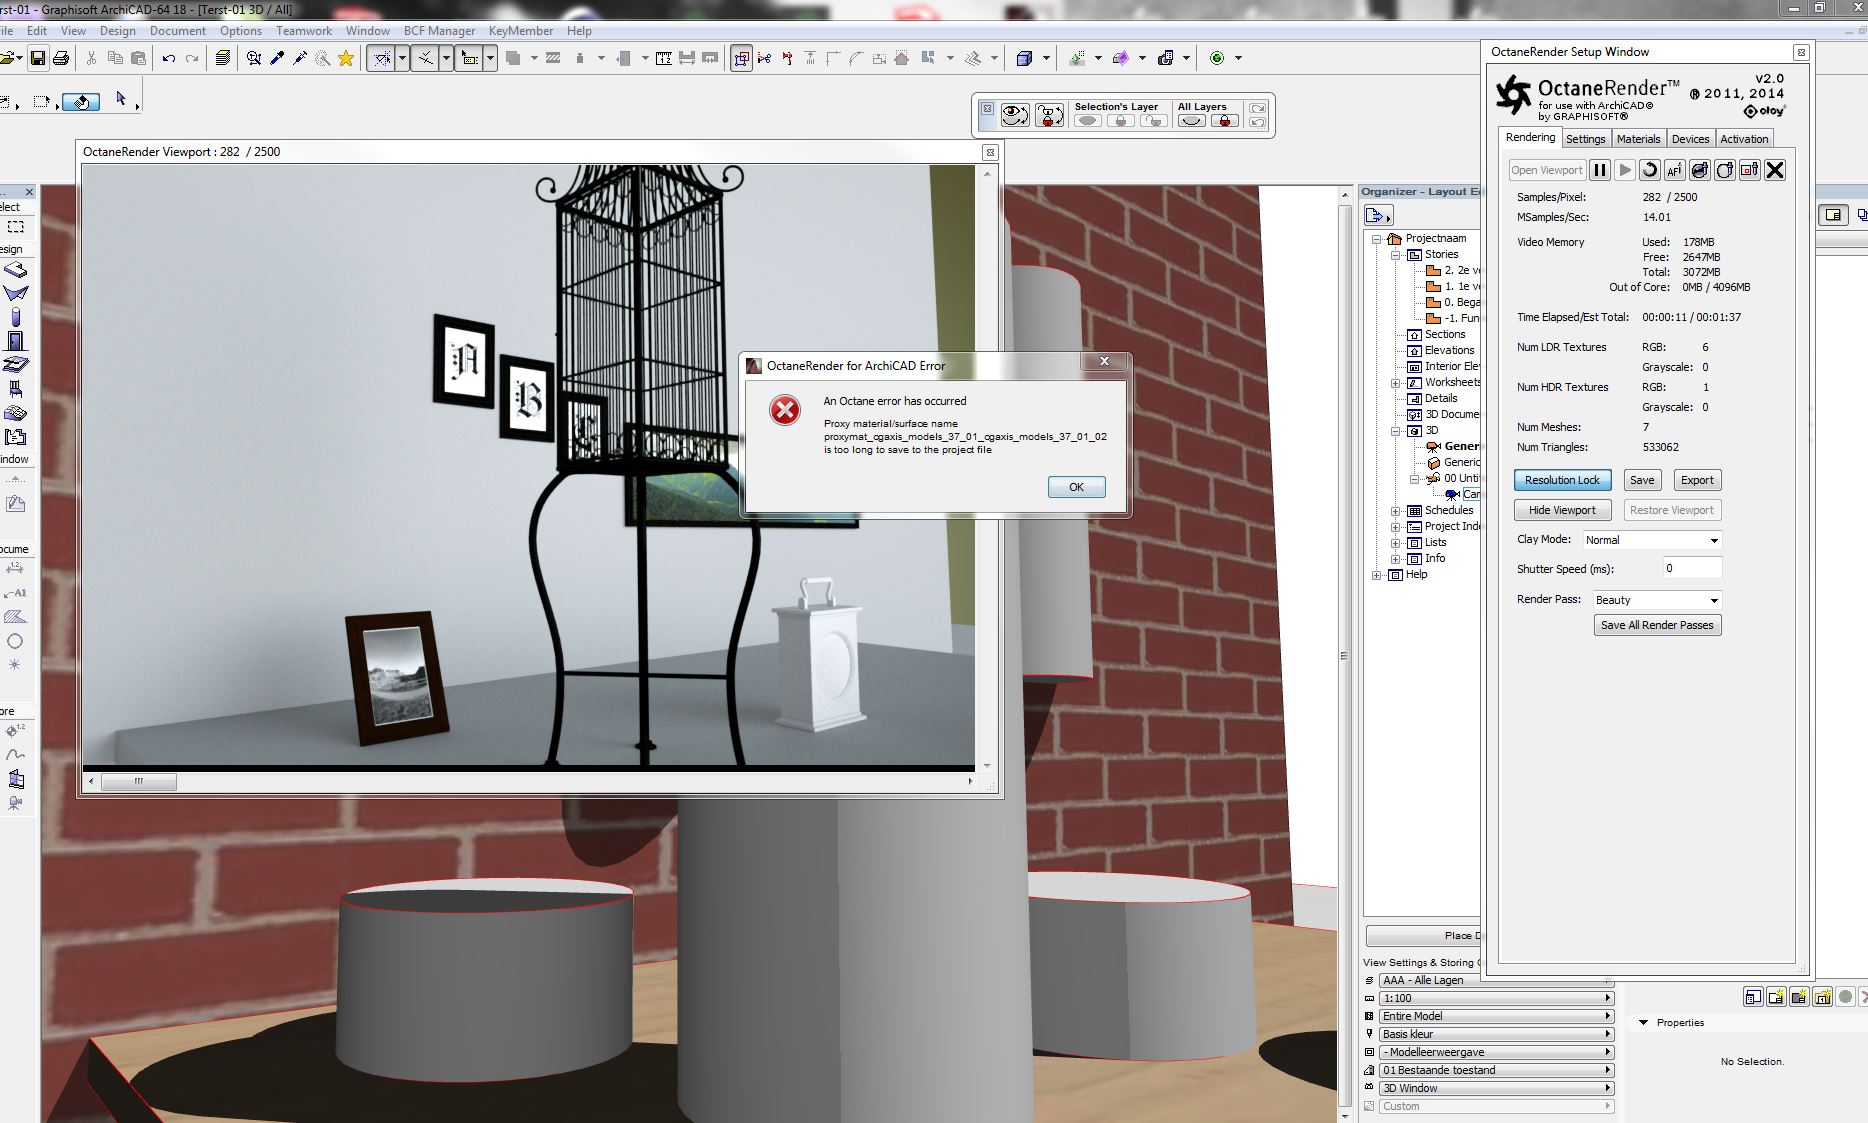Open the Modelleerweergave model view dropdown
The image size is (1868, 1123).
click(x=1496, y=1052)
